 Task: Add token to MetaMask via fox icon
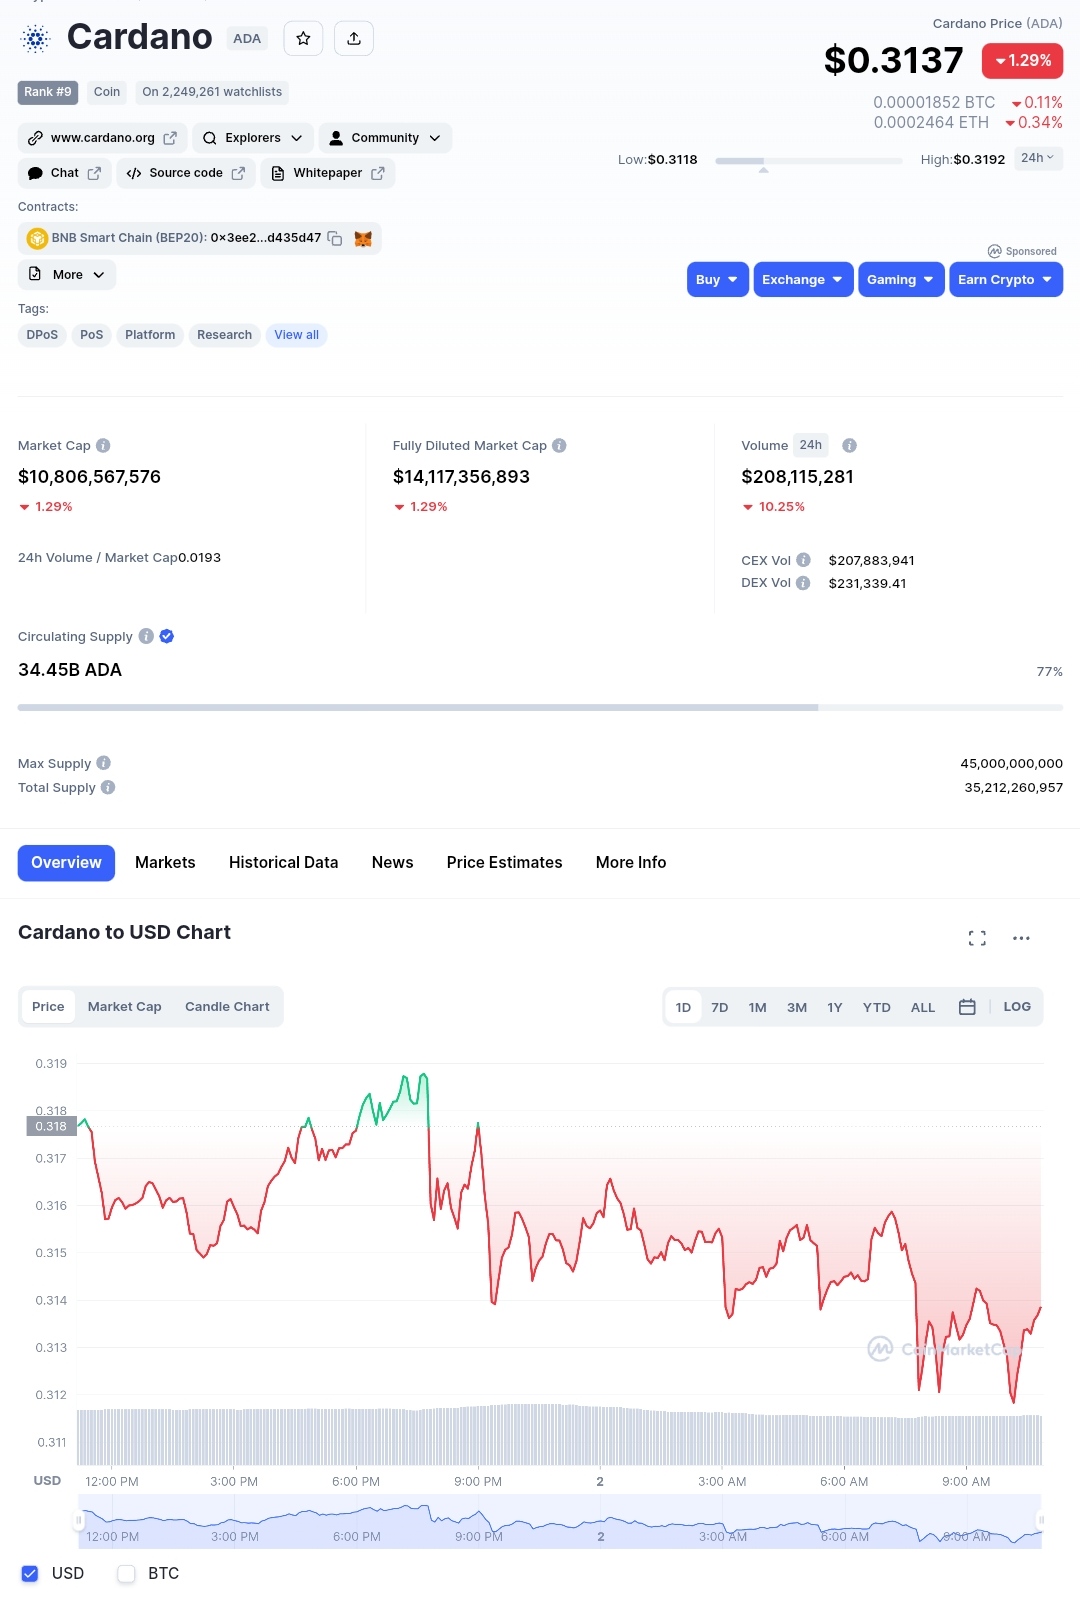click(x=363, y=239)
